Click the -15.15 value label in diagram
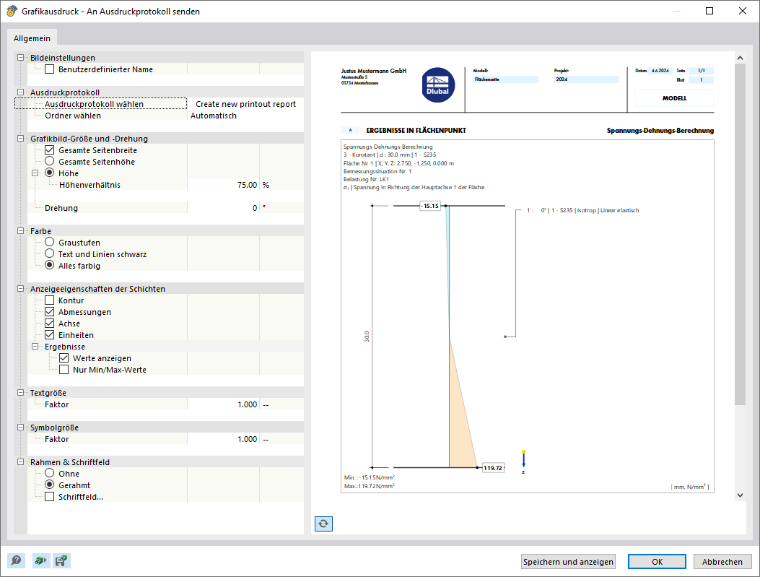 tap(430, 206)
